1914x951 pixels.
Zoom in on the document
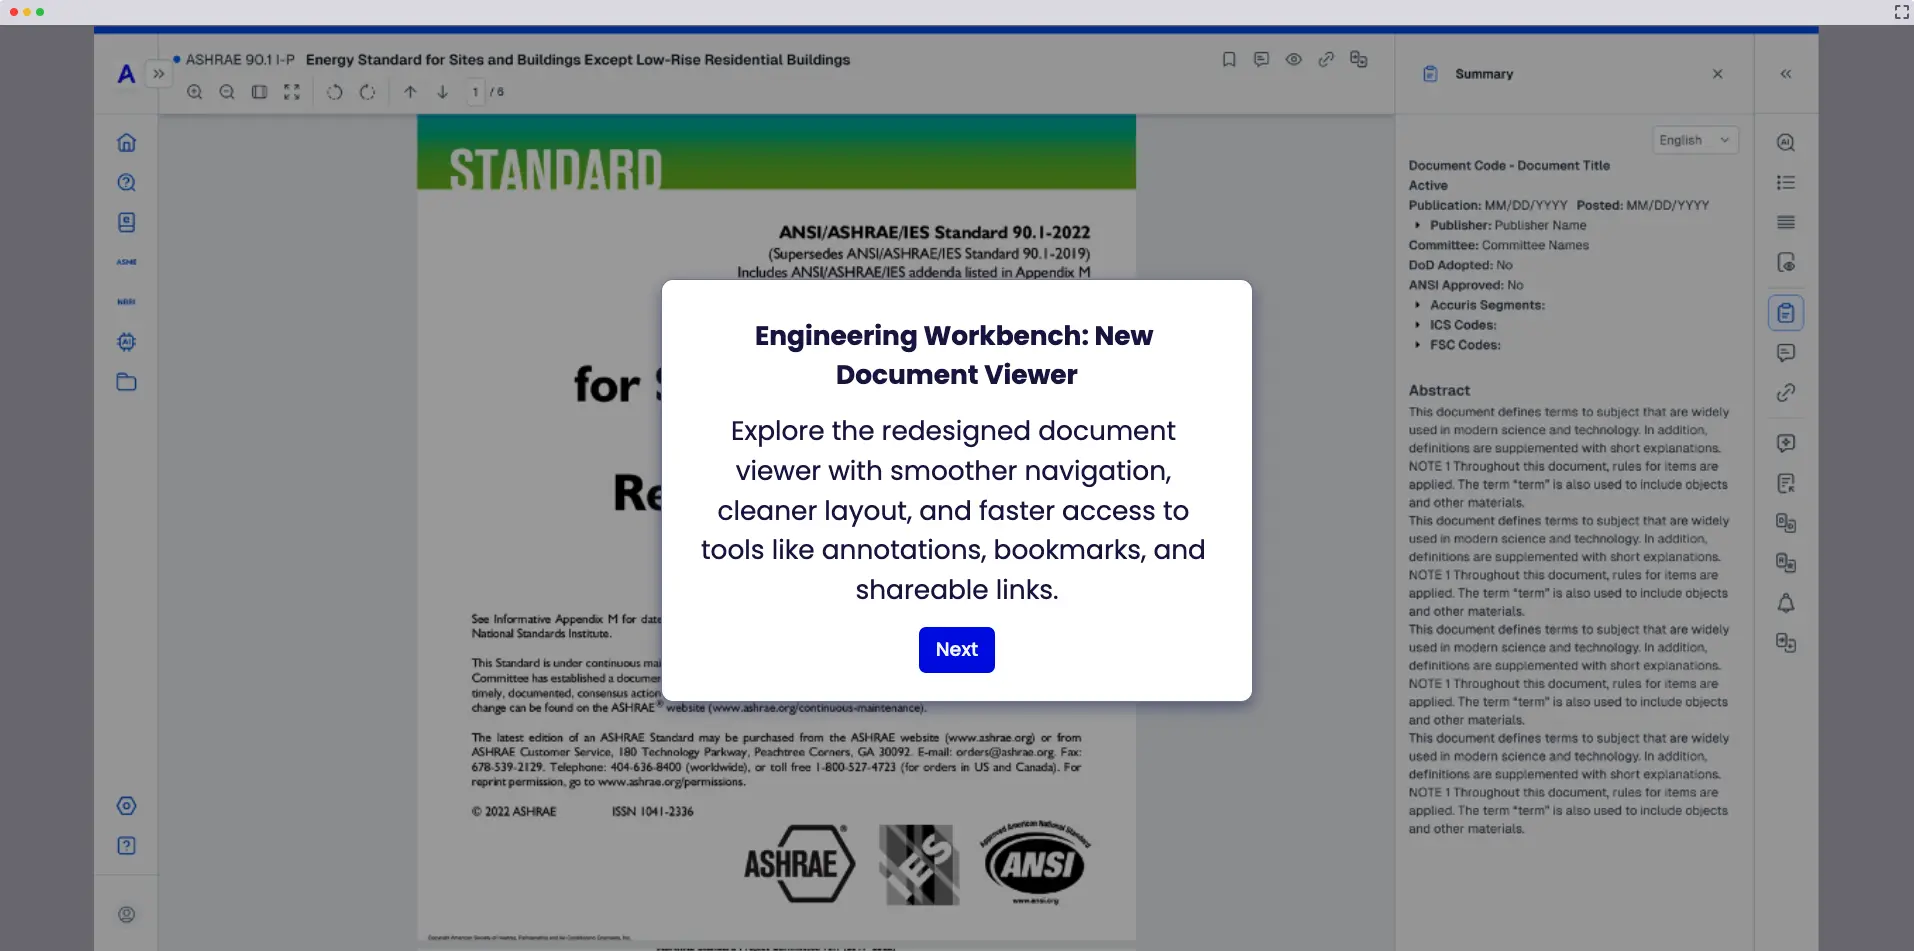coord(195,92)
